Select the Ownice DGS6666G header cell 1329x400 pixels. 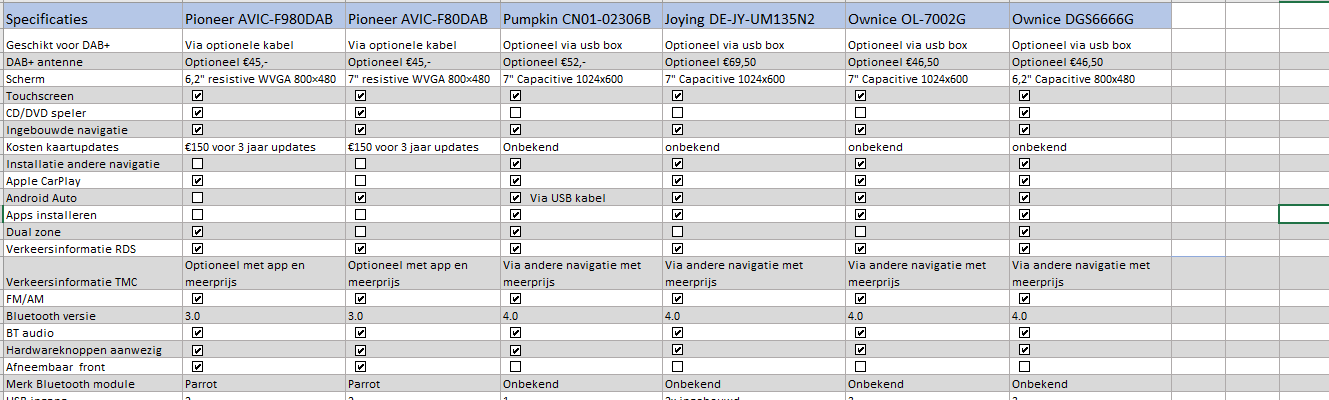coord(1090,19)
